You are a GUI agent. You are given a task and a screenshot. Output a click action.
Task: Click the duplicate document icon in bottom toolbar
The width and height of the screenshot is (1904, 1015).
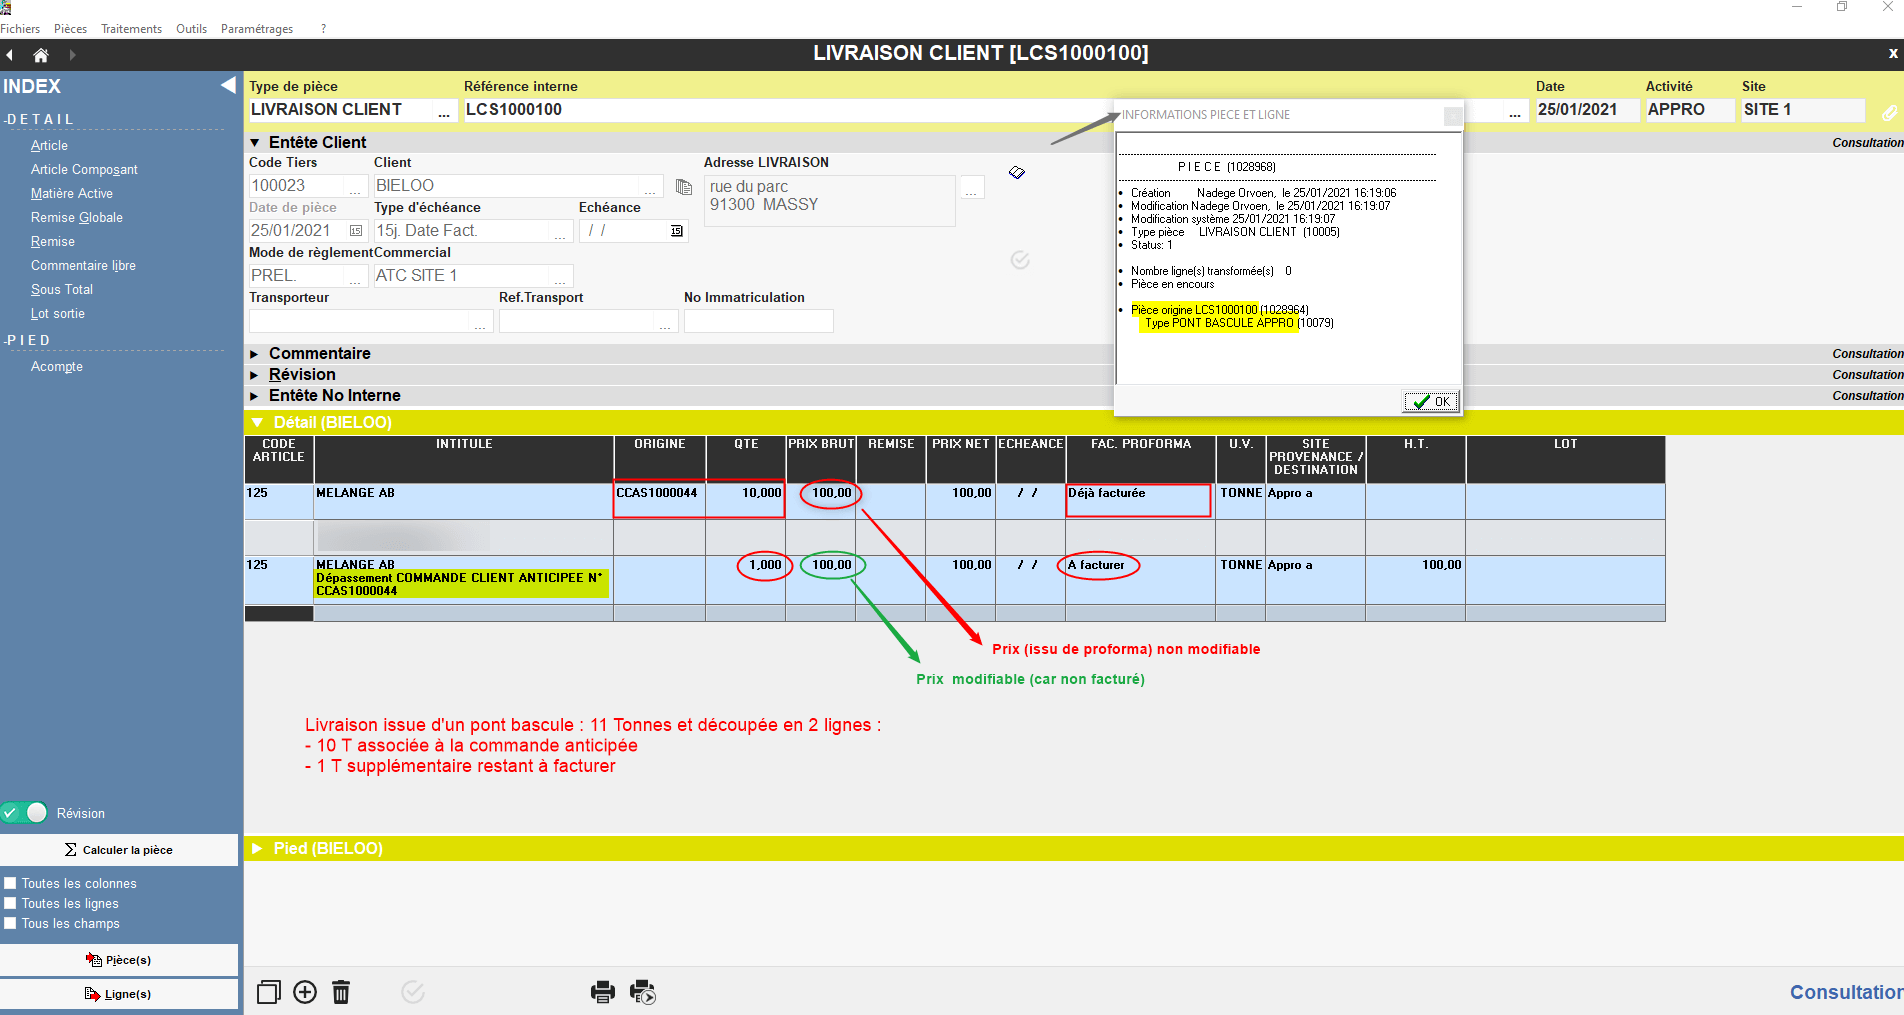268,992
